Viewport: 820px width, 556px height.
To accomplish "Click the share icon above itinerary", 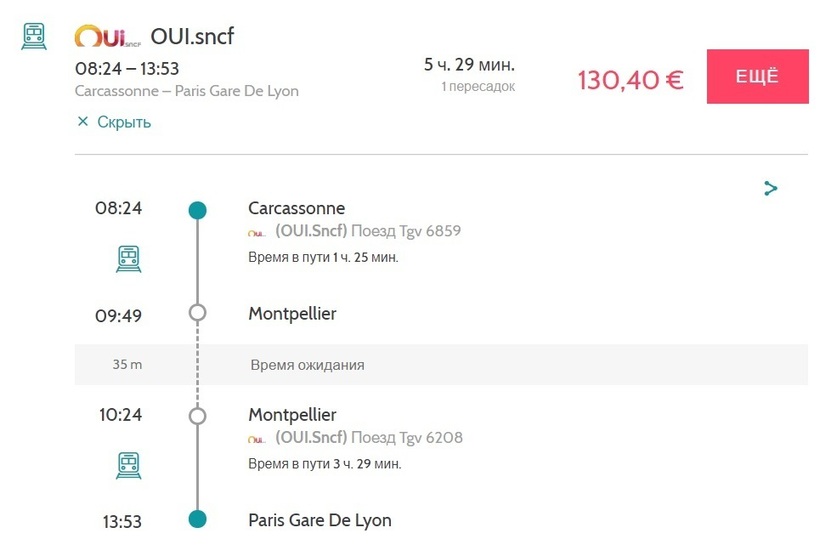I will pyautogui.click(x=770, y=188).
